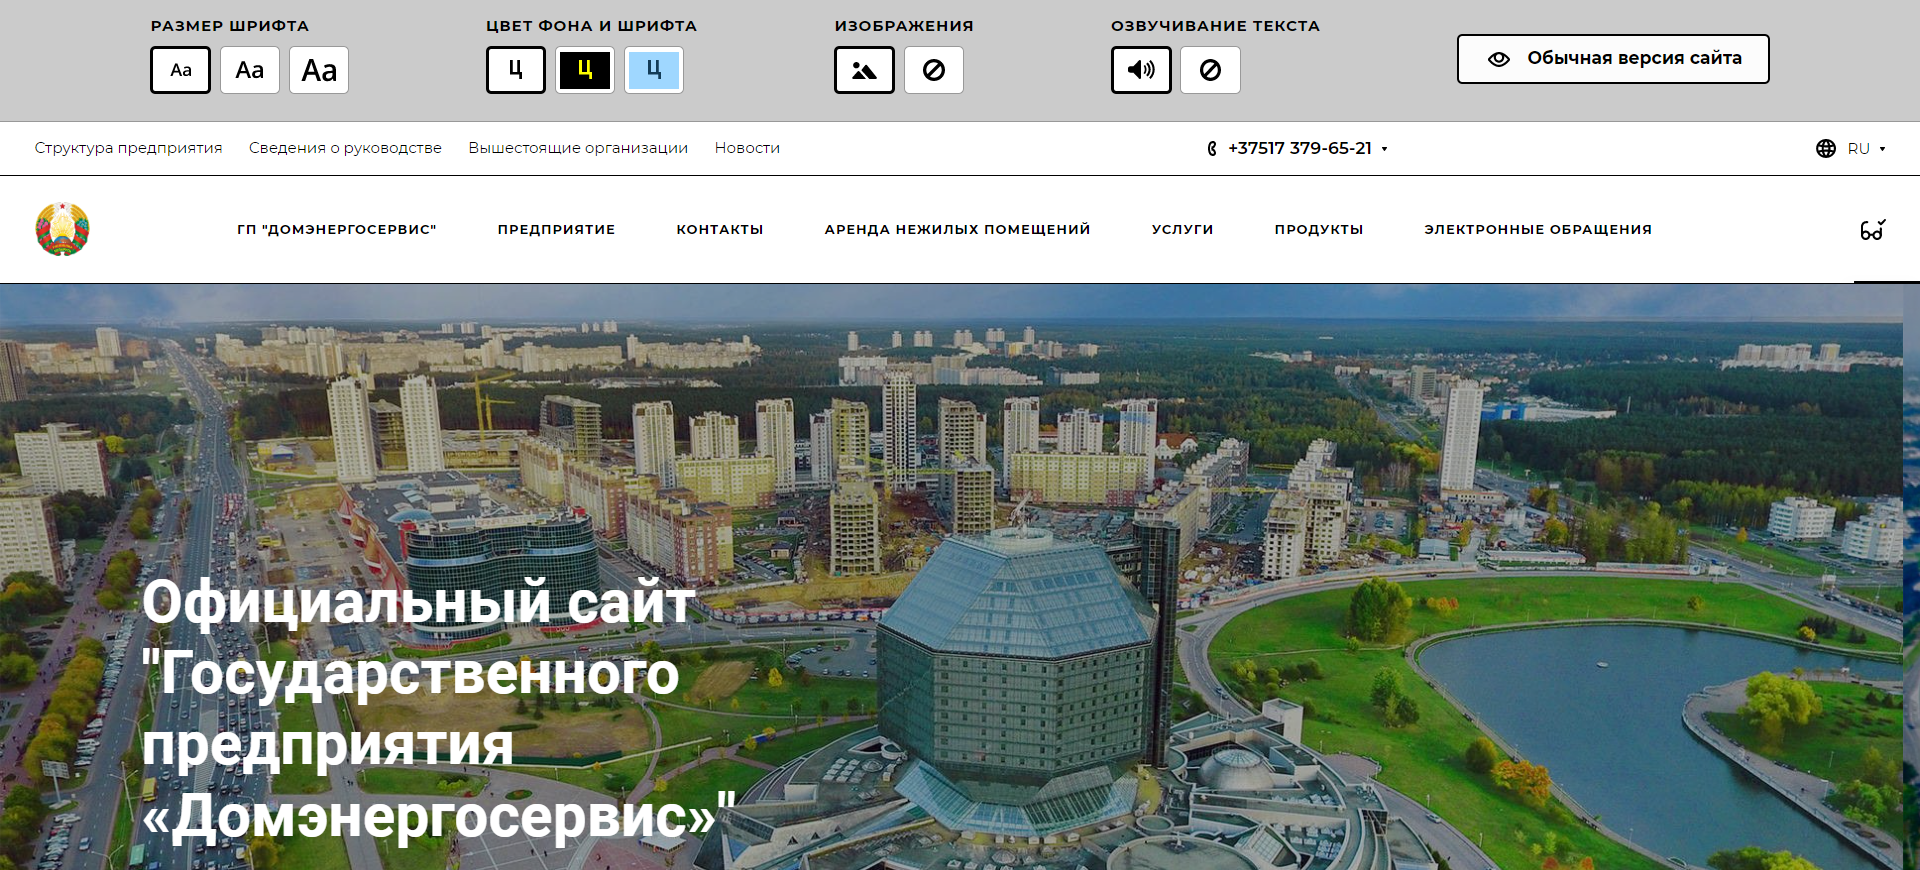Open the УСЛУГИ menu item
1920x870 pixels.
(x=1182, y=229)
